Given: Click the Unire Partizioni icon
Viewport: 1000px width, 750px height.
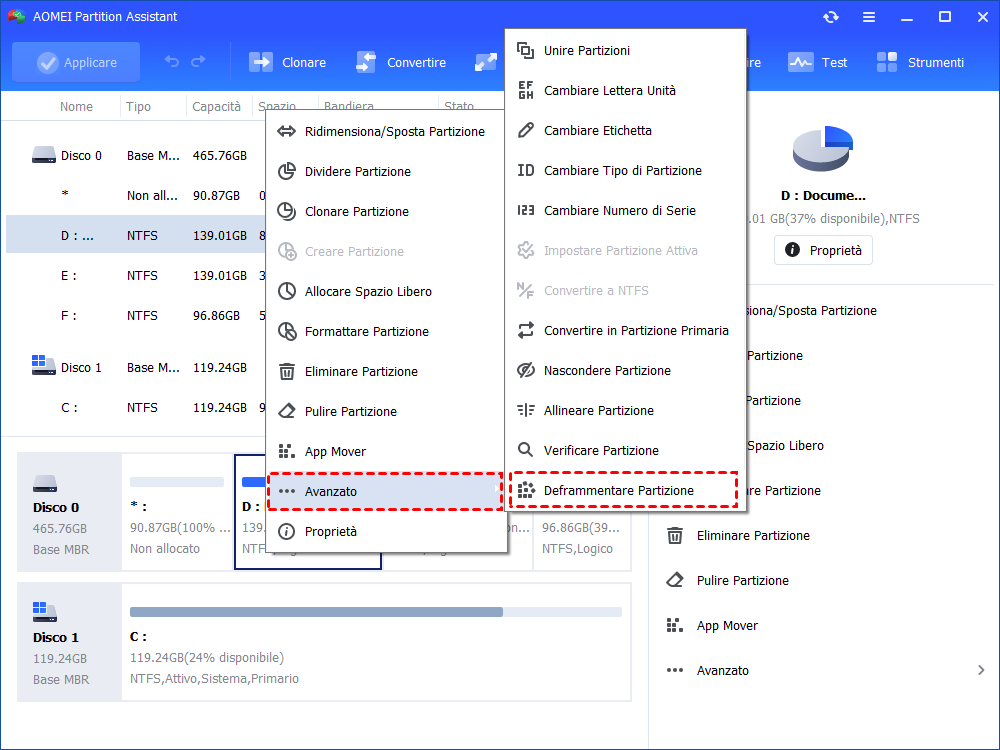Looking at the screenshot, I should tap(526, 50).
